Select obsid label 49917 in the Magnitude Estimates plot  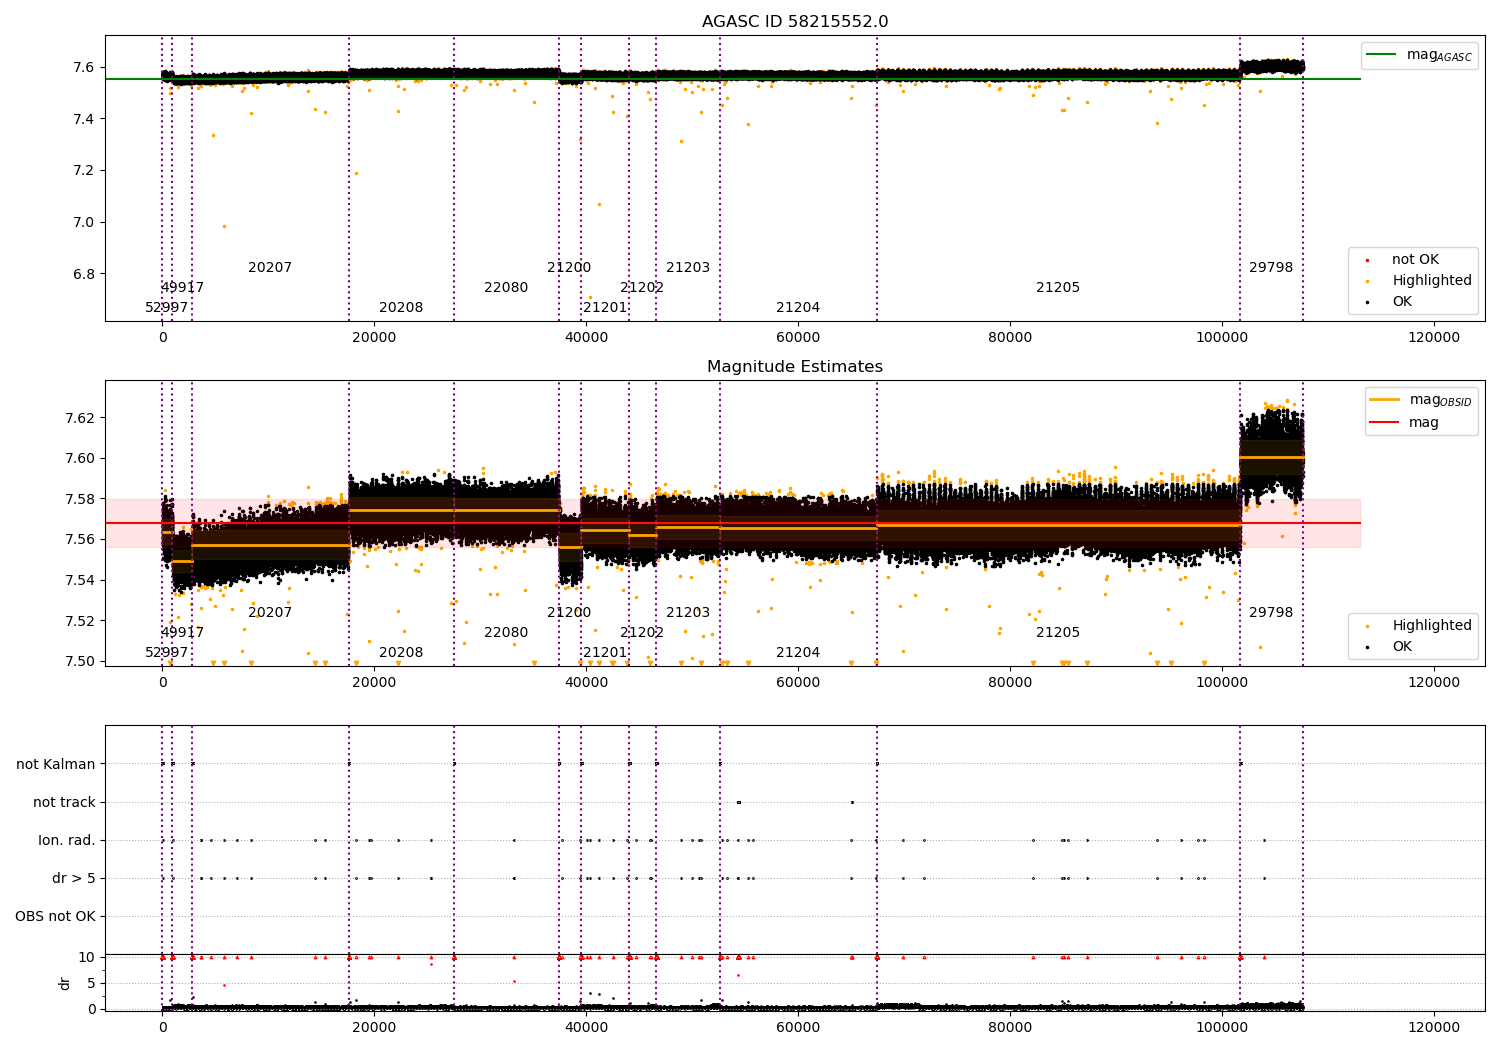[x=182, y=633]
